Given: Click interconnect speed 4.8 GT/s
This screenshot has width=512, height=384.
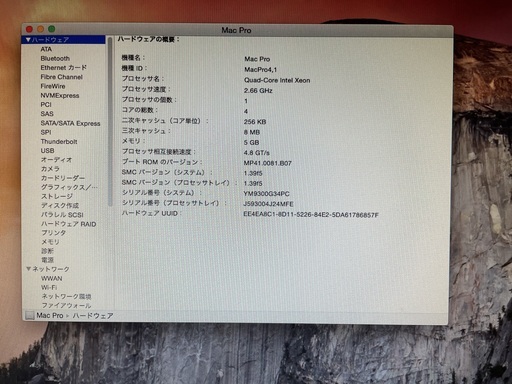Looking at the screenshot, I should (x=256, y=153).
